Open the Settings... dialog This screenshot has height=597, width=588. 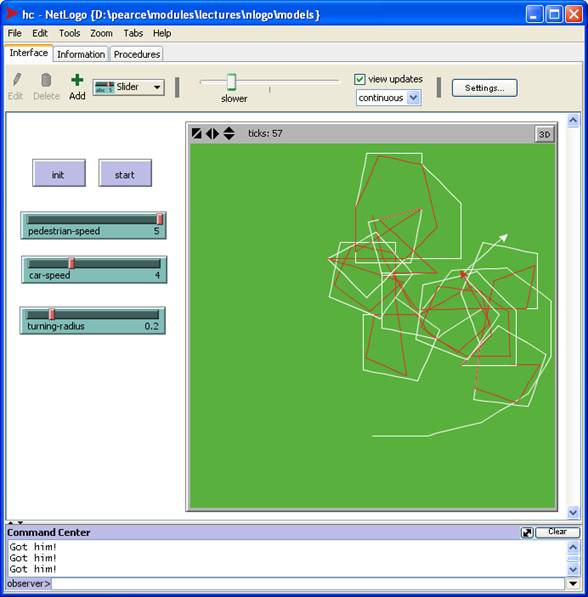(484, 88)
